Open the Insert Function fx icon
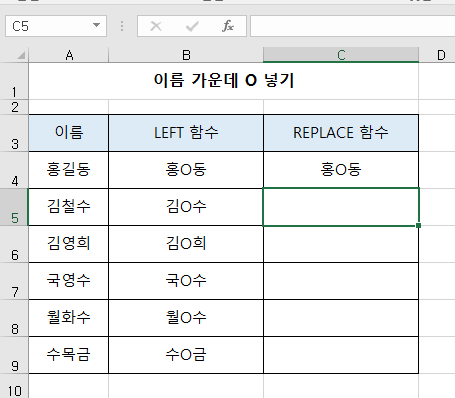Viewport: 455px width, 398px height. [228, 26]
